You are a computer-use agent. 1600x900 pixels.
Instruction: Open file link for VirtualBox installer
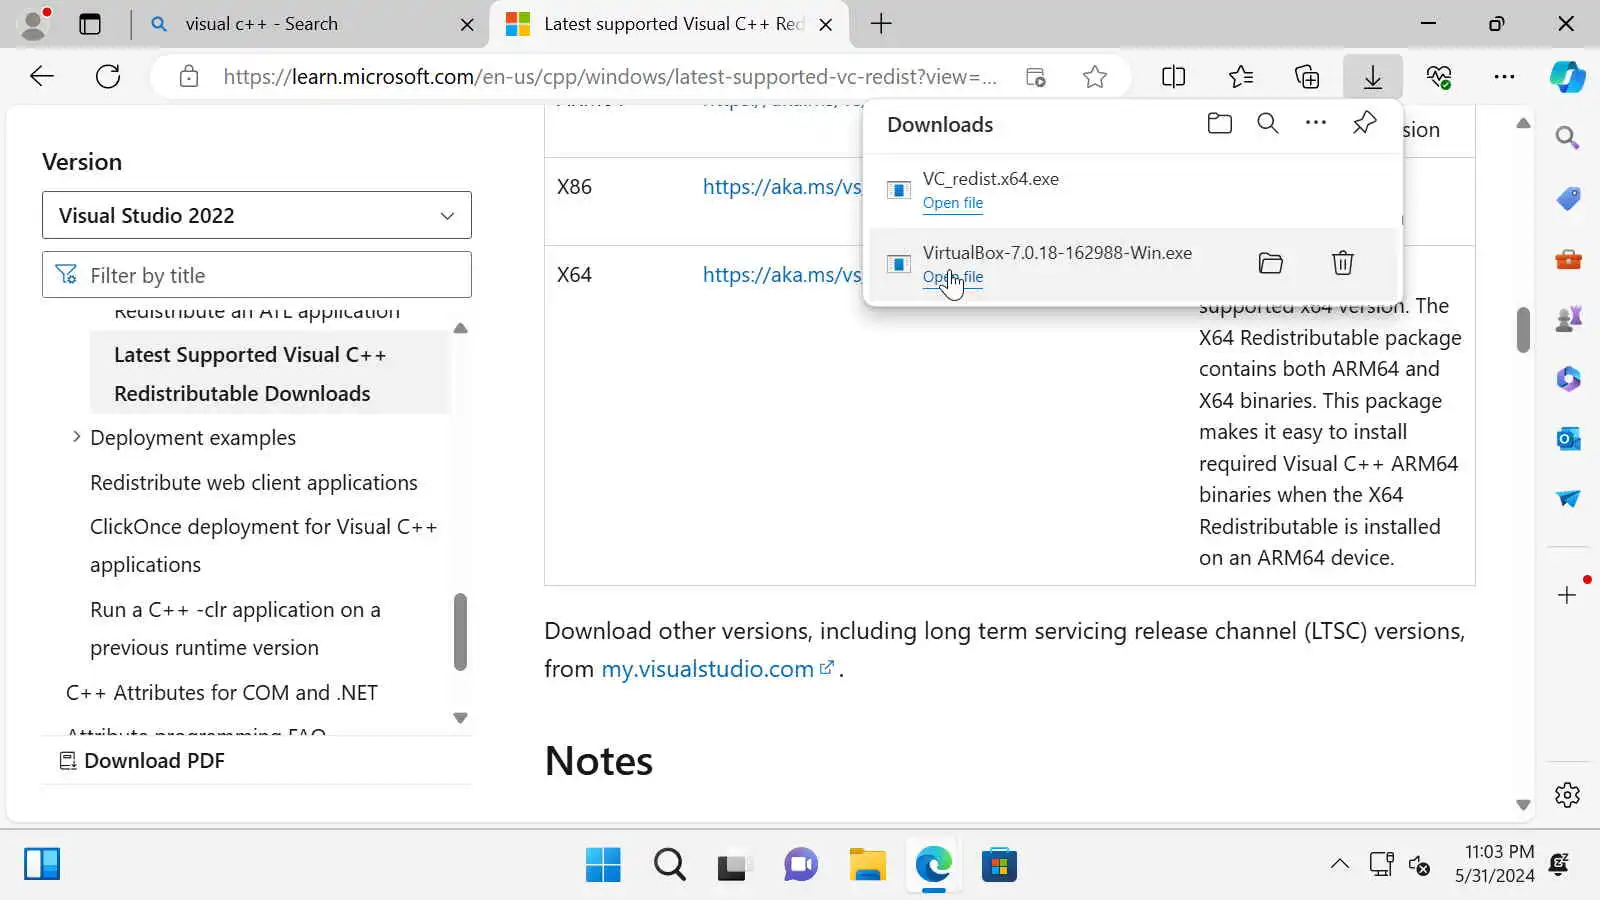click(953, 277)
